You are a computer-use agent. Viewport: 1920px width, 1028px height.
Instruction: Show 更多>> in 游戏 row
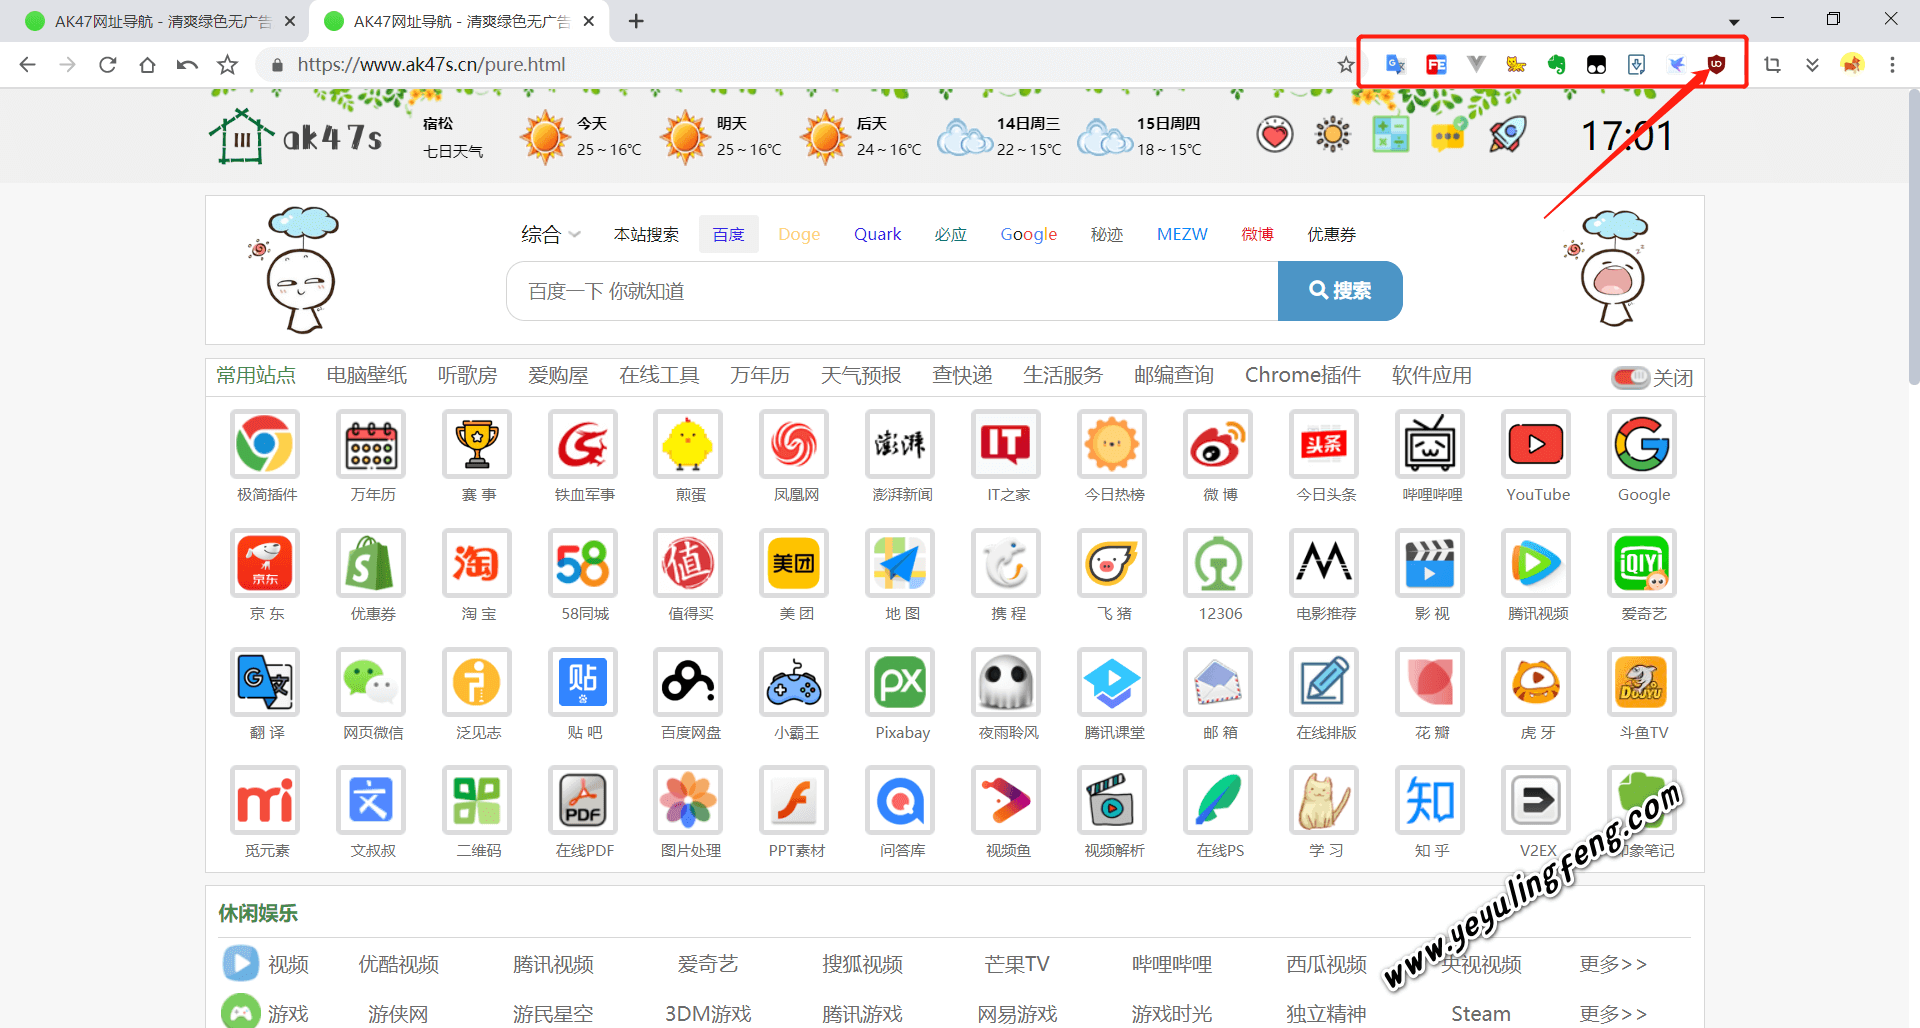1613,1014
